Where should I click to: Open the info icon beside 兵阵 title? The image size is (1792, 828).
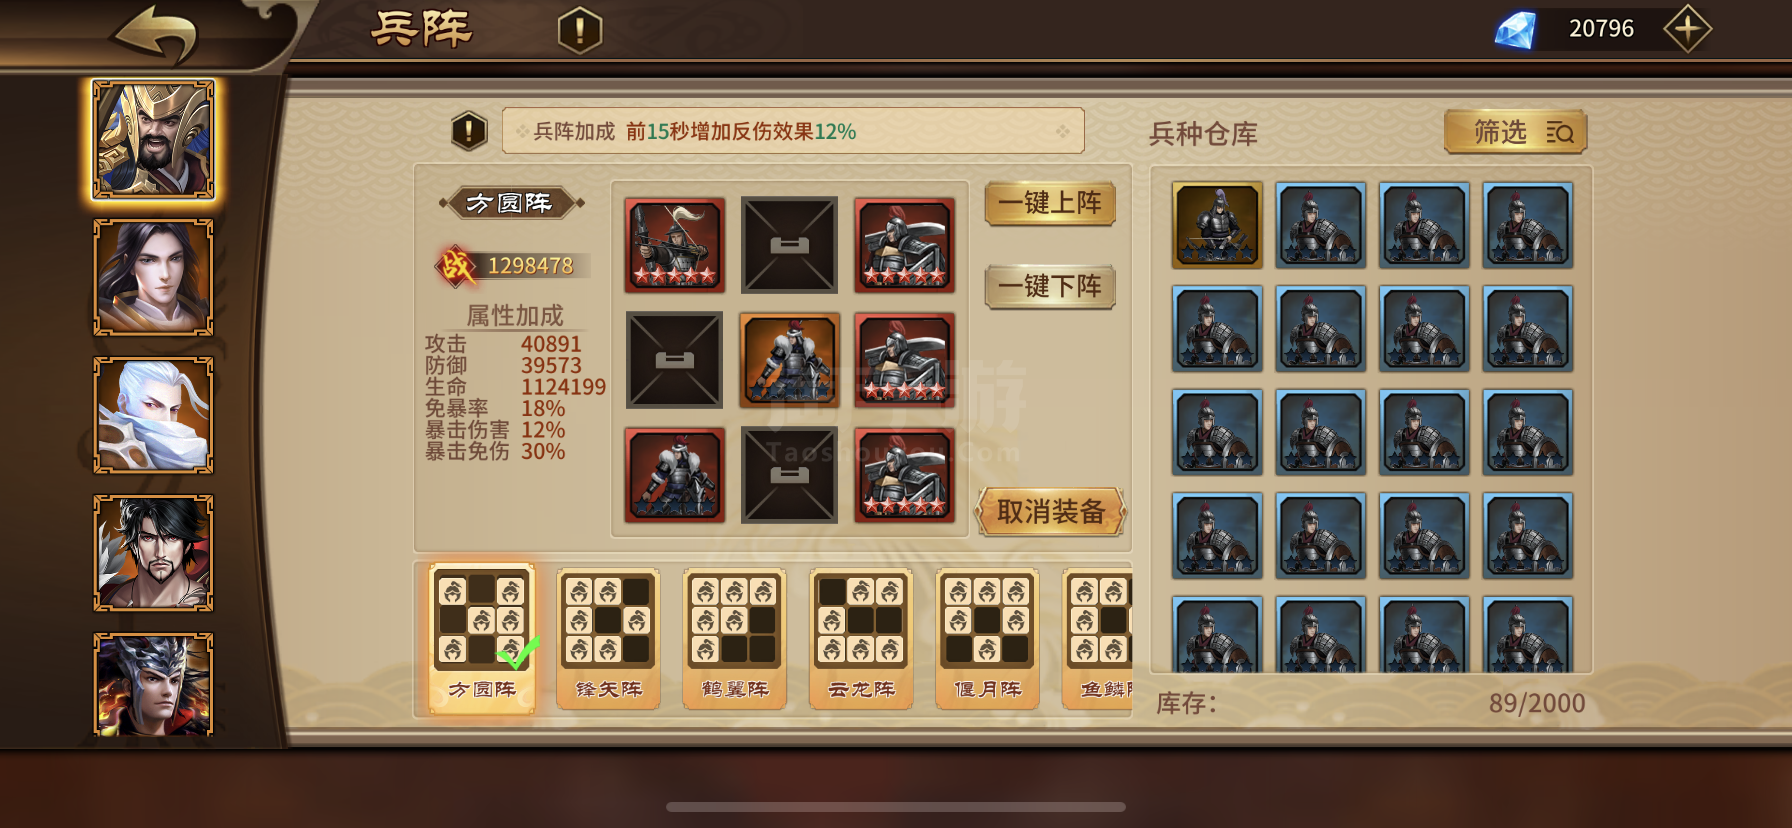tap(580, 30)
